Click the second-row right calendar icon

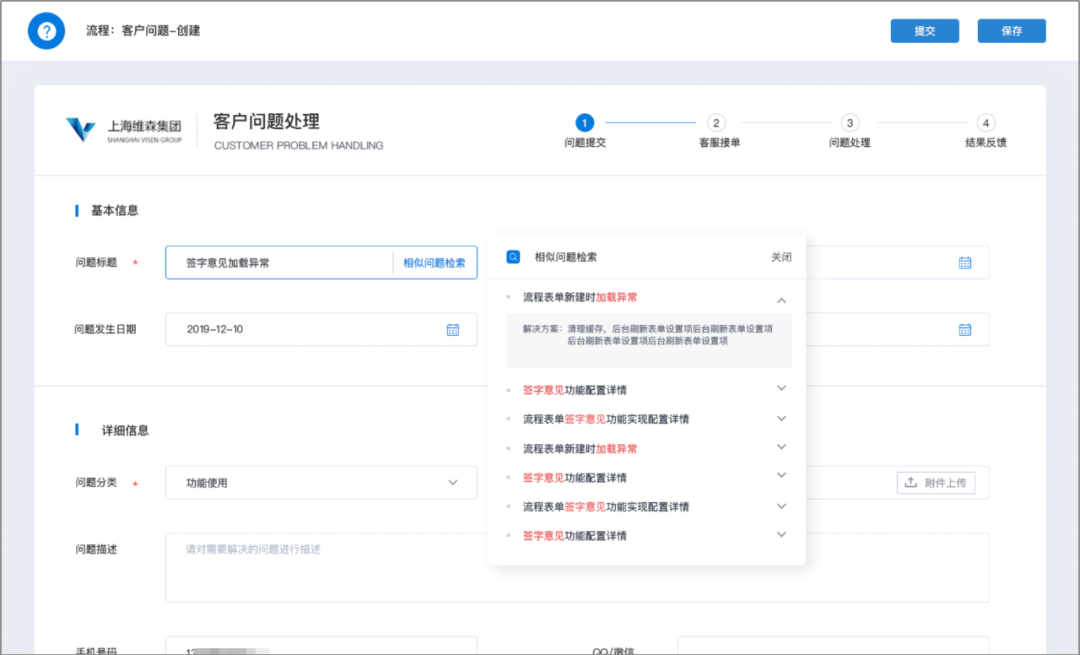click(x=965, y=329)
